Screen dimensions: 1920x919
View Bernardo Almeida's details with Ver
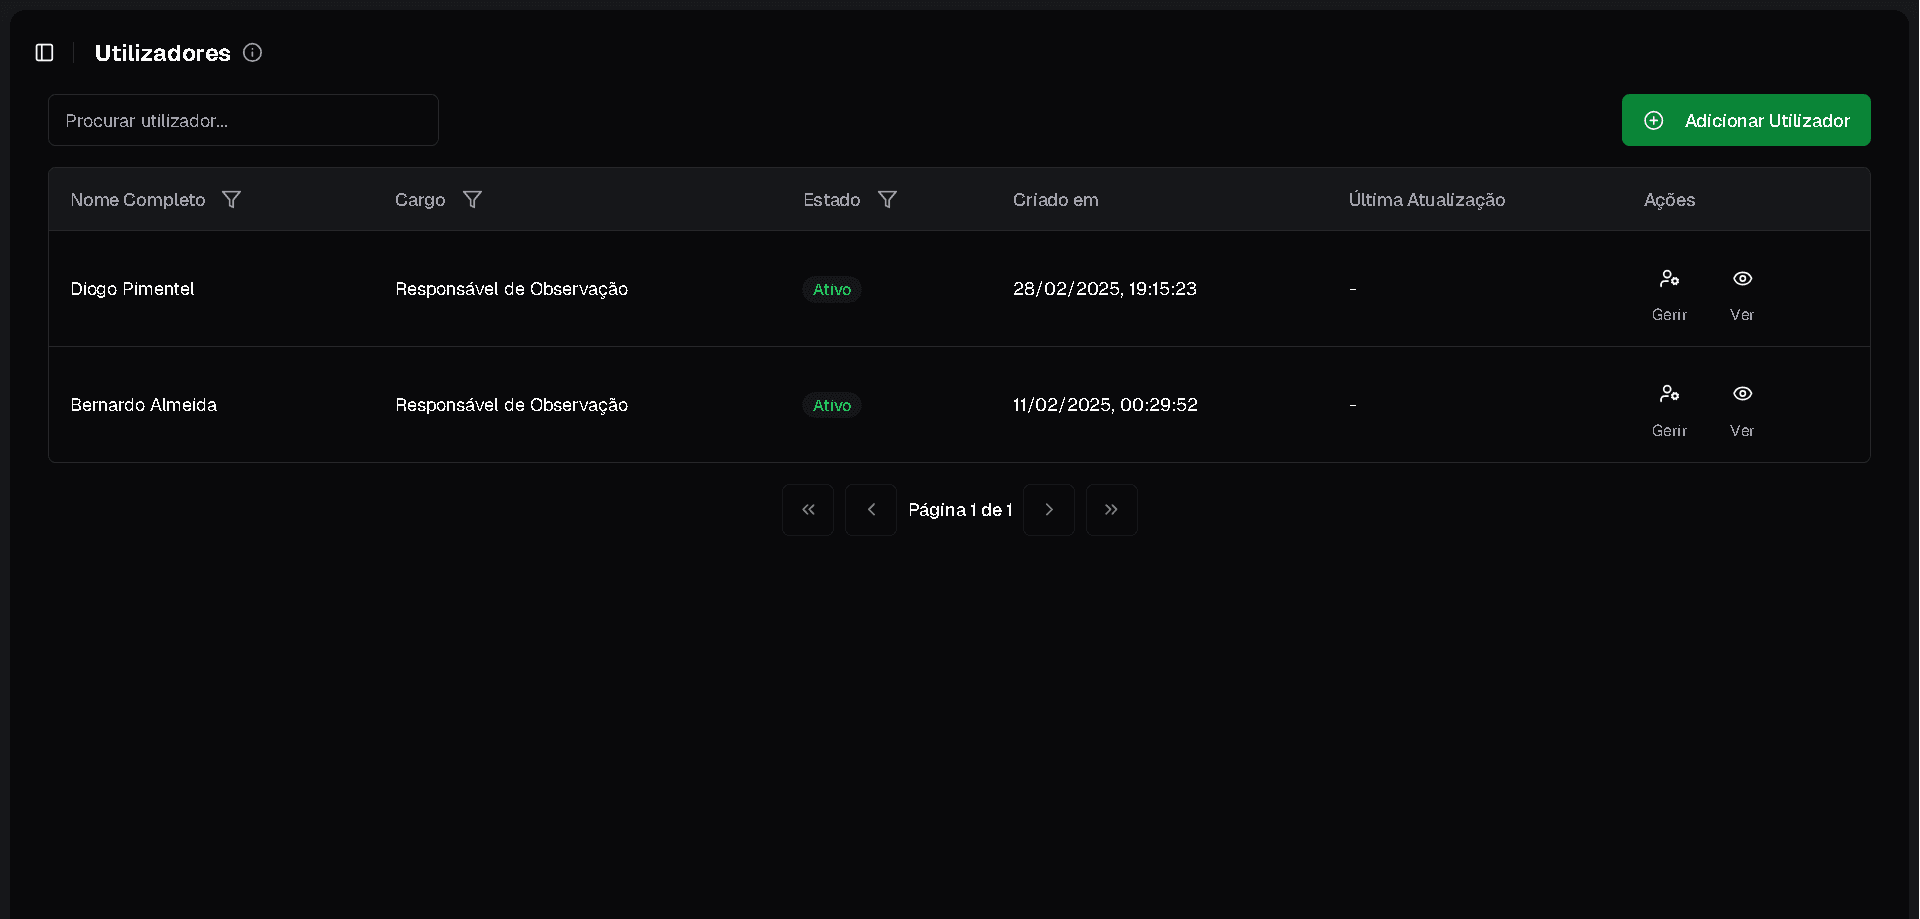point(1742,407)
